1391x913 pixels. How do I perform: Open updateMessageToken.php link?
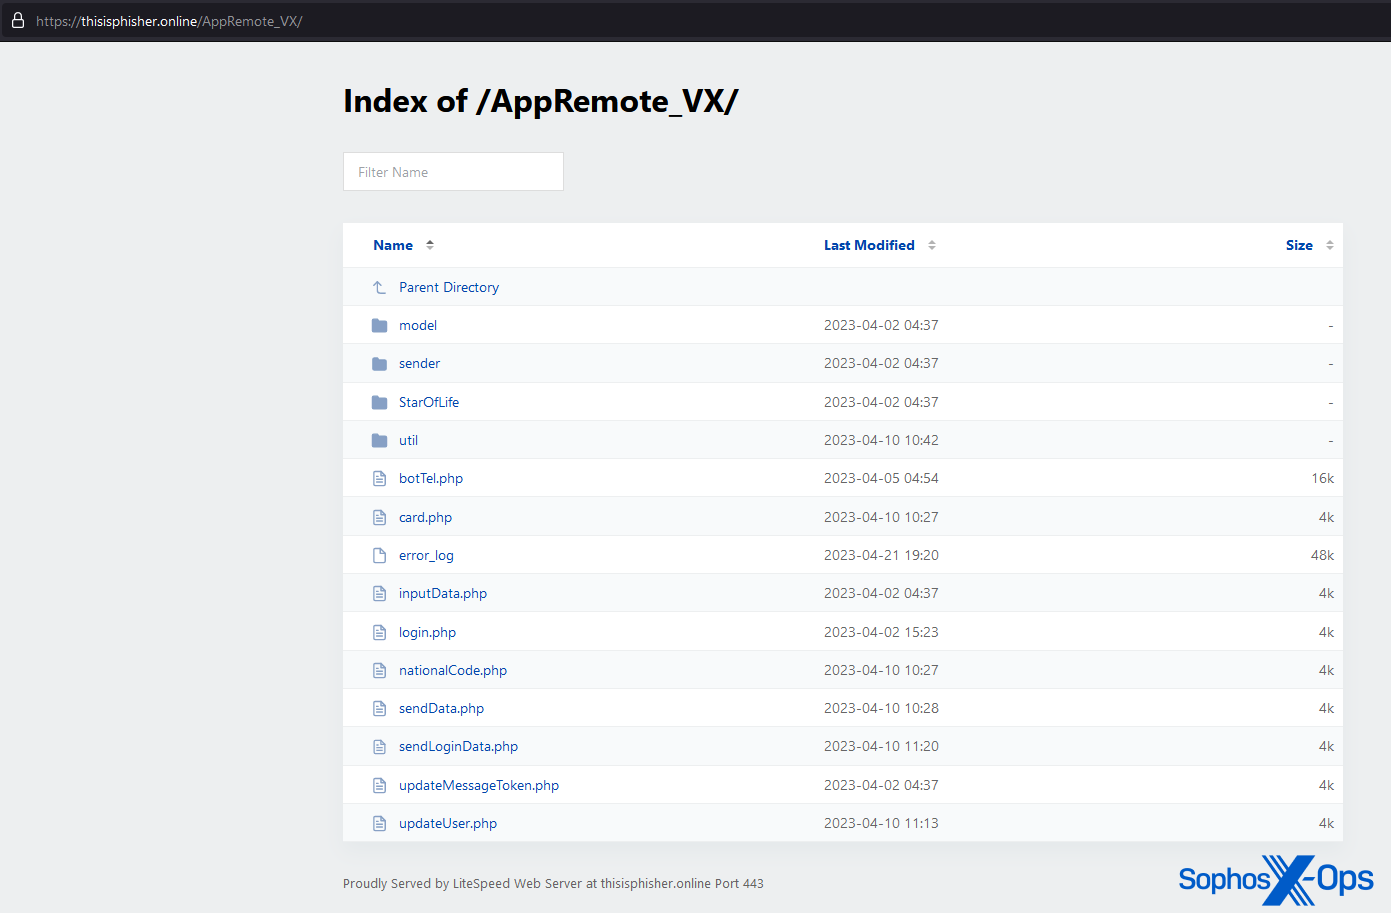click(x=478, y=785)
